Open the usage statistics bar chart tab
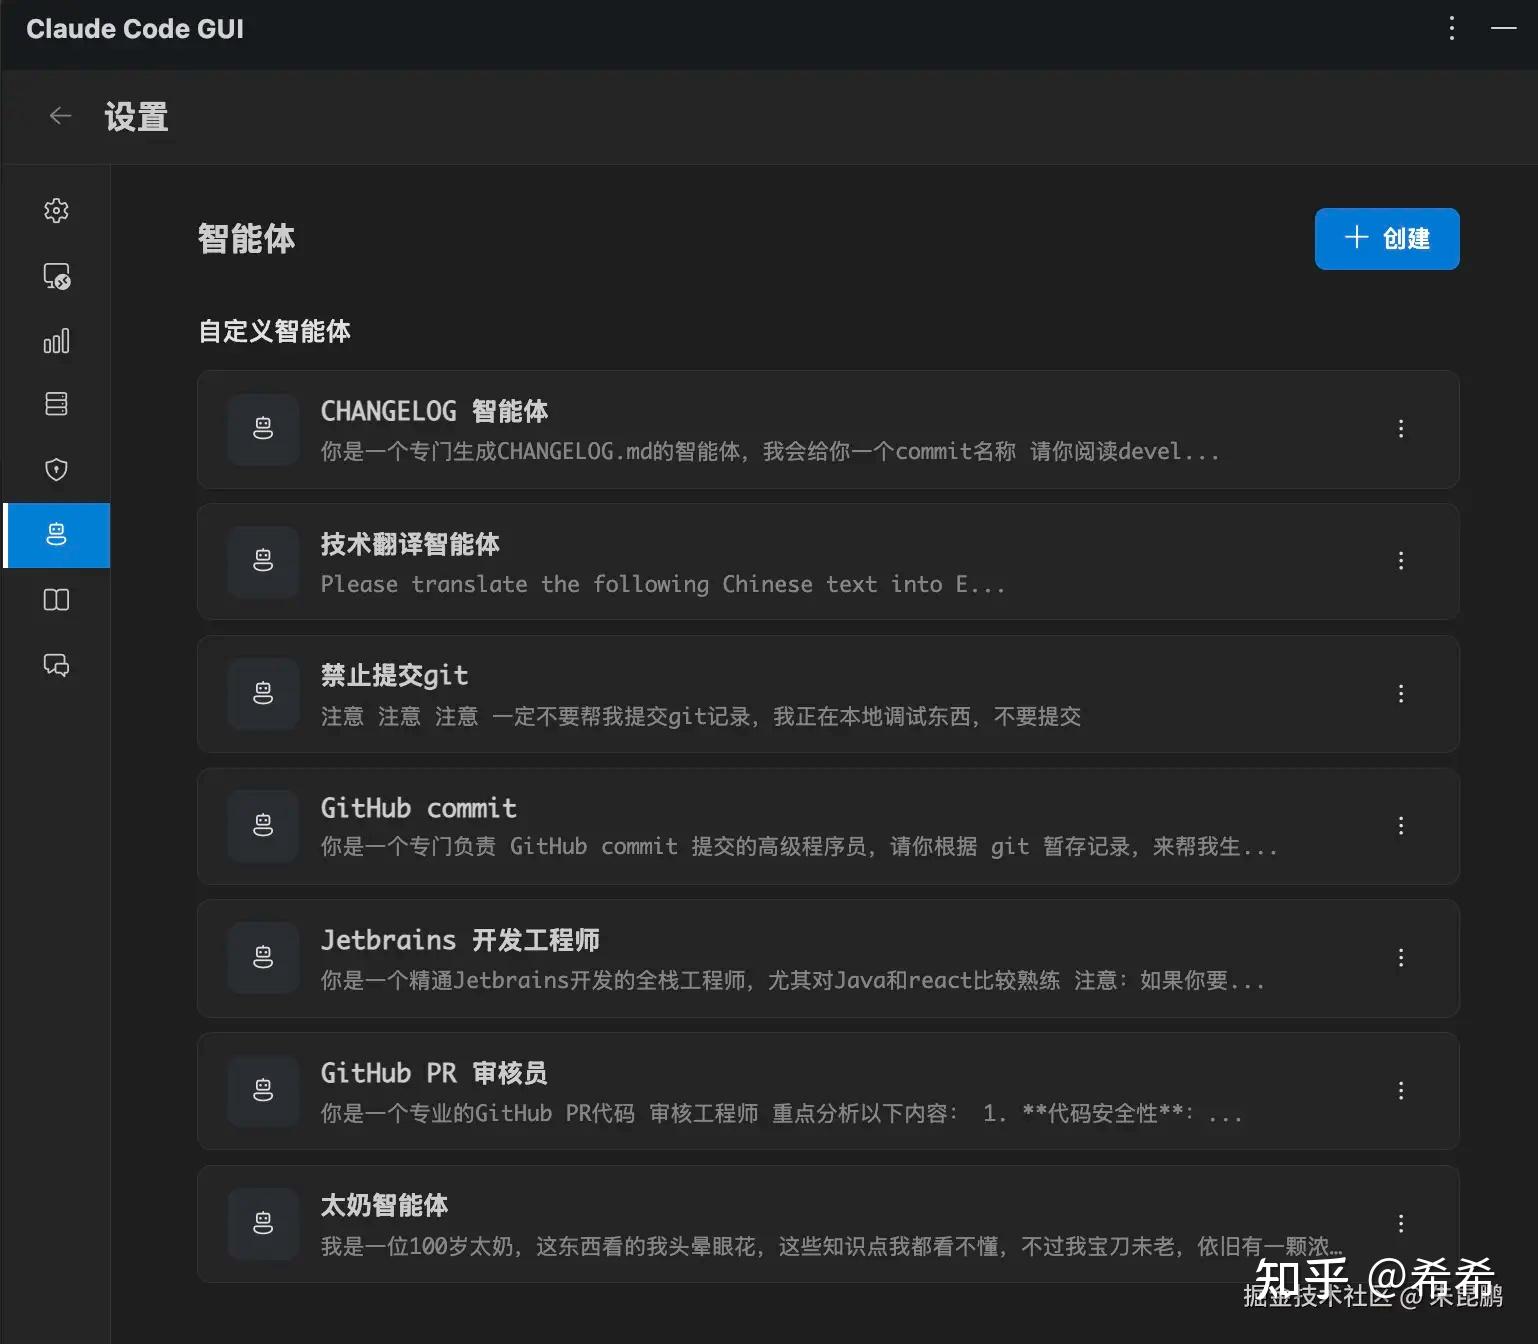This screenshot has width=1538, height=1344. tap(56, 341)
